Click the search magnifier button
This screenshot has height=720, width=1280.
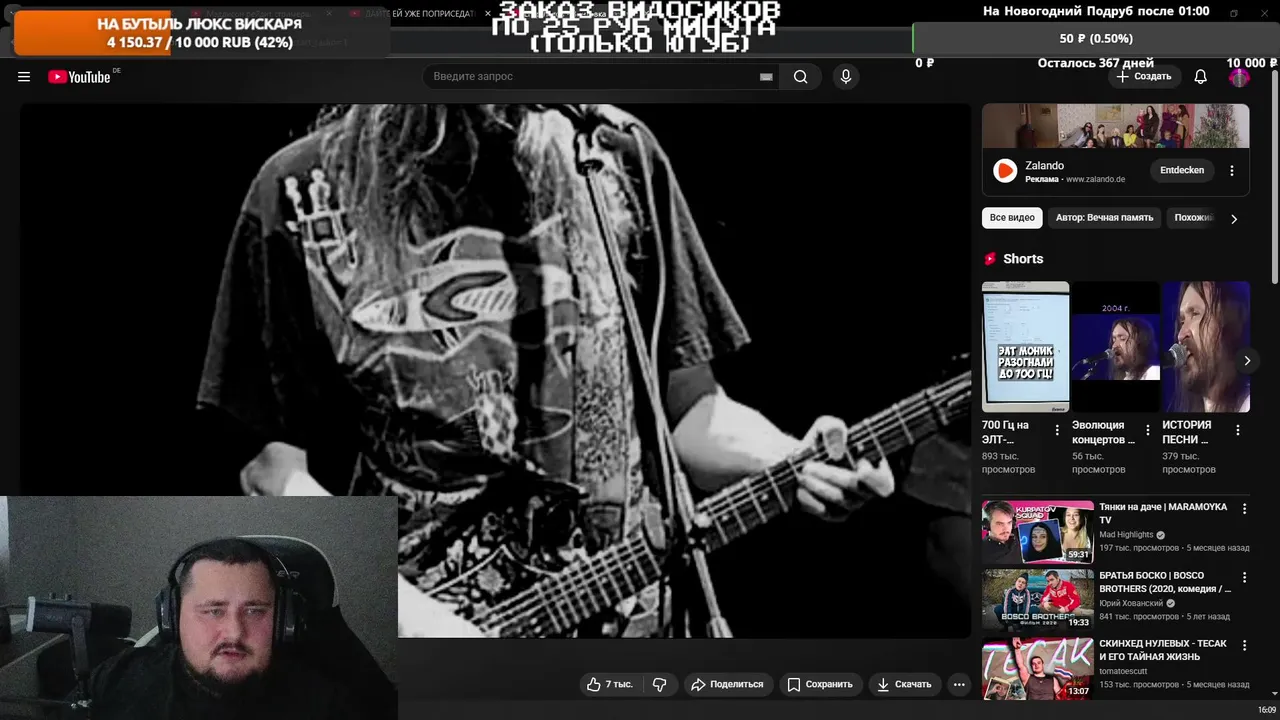coord(800,77)
